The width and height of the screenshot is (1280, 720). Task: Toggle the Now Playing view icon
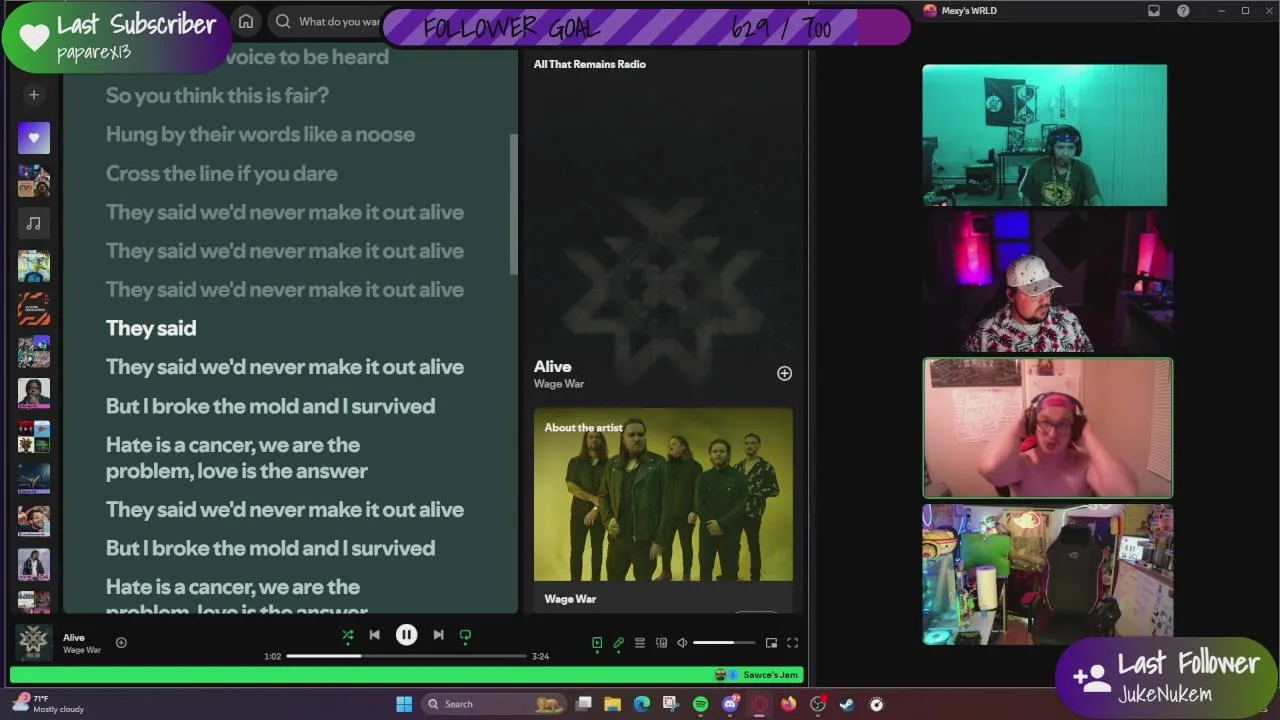597,643
